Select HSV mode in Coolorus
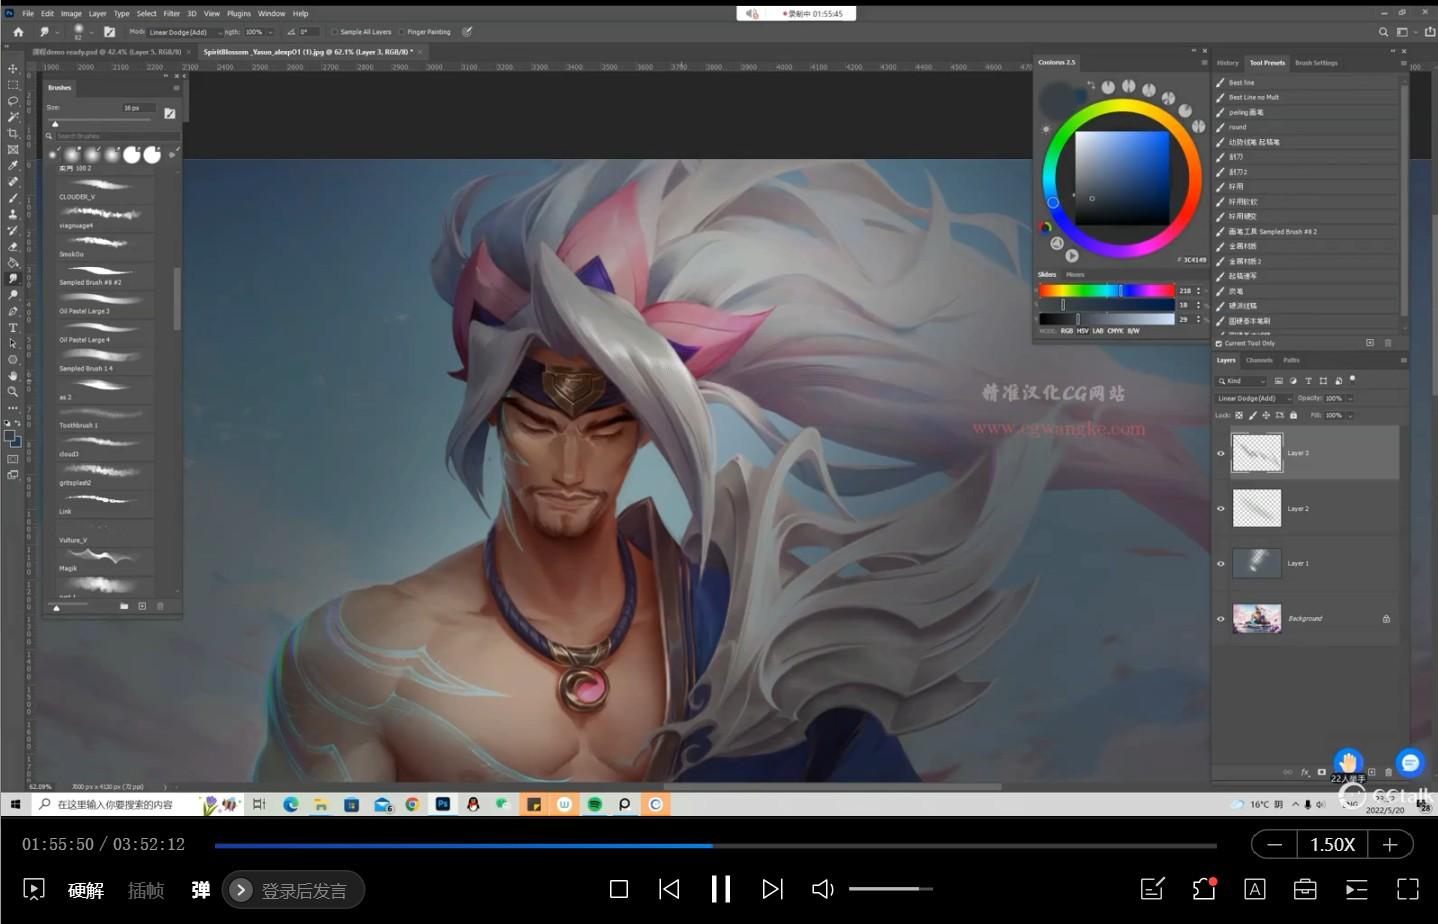Viewport: 1438px width, 924px height. coord(1082,330)
